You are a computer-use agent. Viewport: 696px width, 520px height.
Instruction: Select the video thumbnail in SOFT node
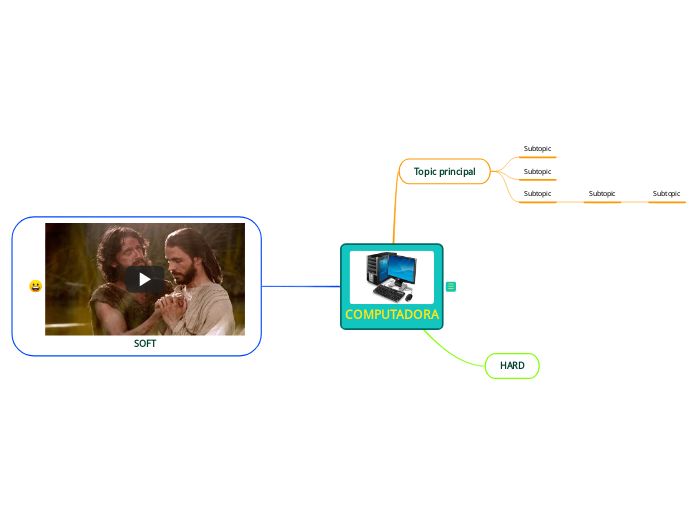[145, 279]
